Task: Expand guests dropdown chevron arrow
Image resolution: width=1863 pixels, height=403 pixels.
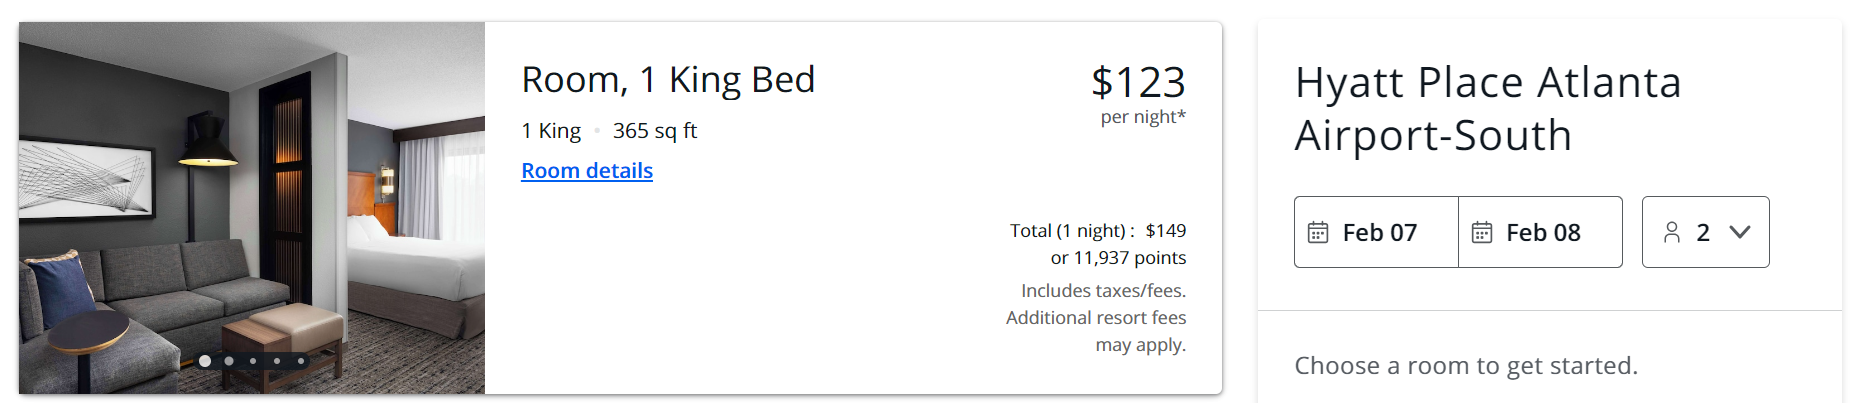Action: tap(1740, 232)
